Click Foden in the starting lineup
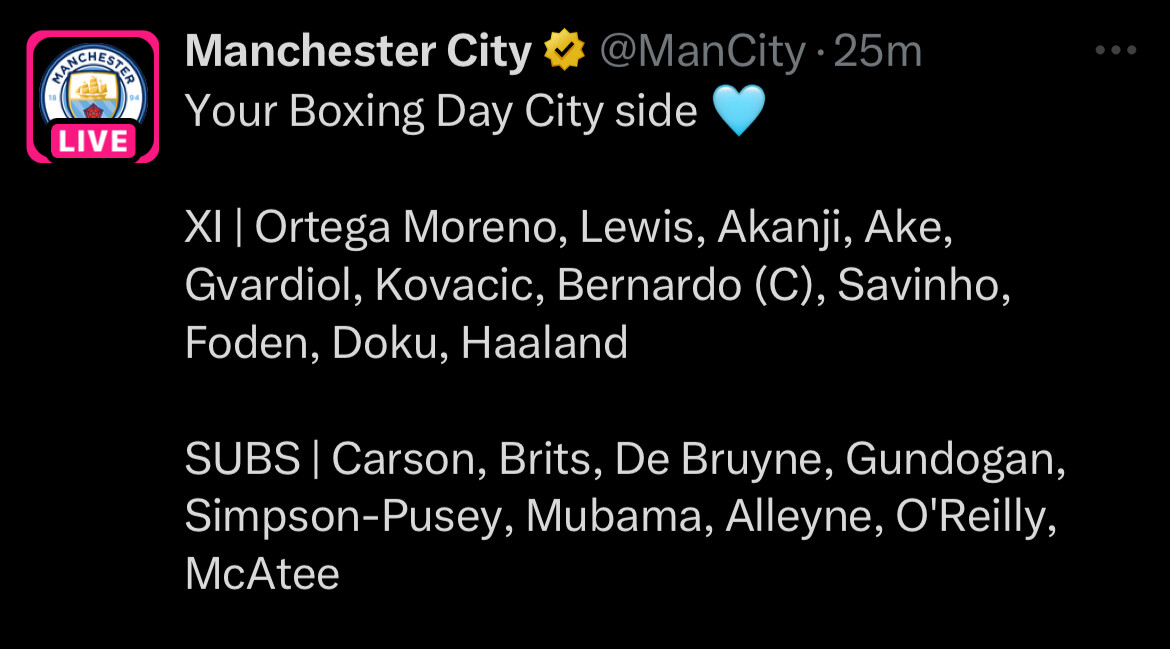 click(246, 343)
